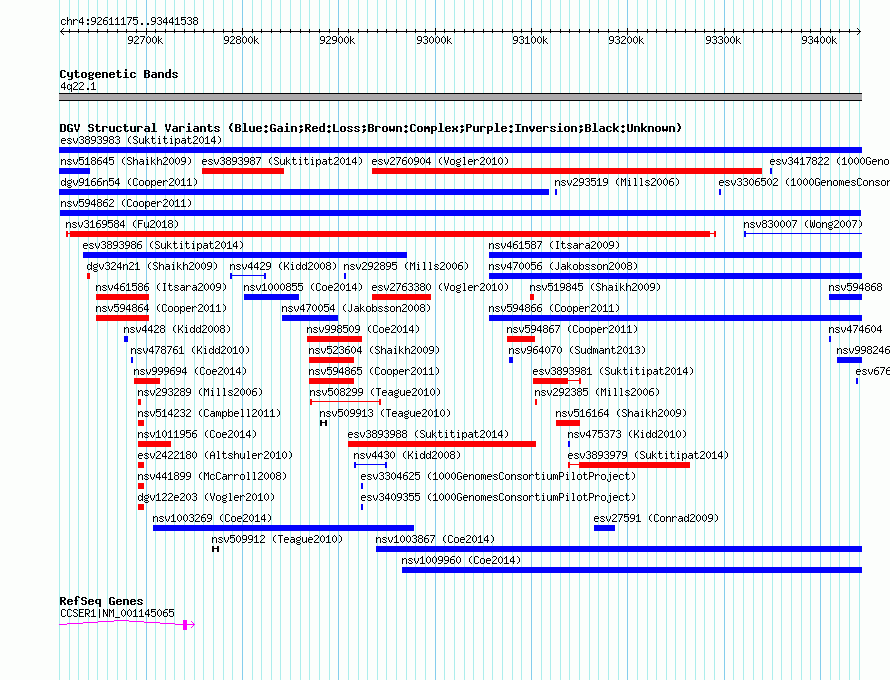
Task: Click the nsv293519 (Mills2006) label
Action: (x=617, y=182)
